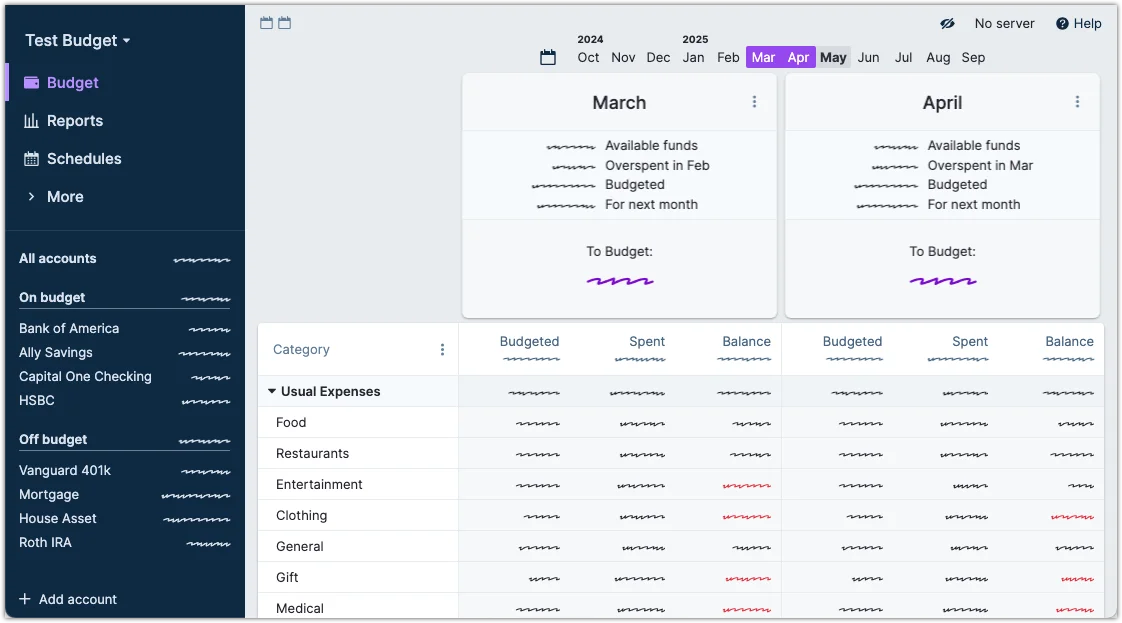The width and height of the screenshot is (1122, 623).
Task: Open Reports via the chart icon
Action: 31,121
